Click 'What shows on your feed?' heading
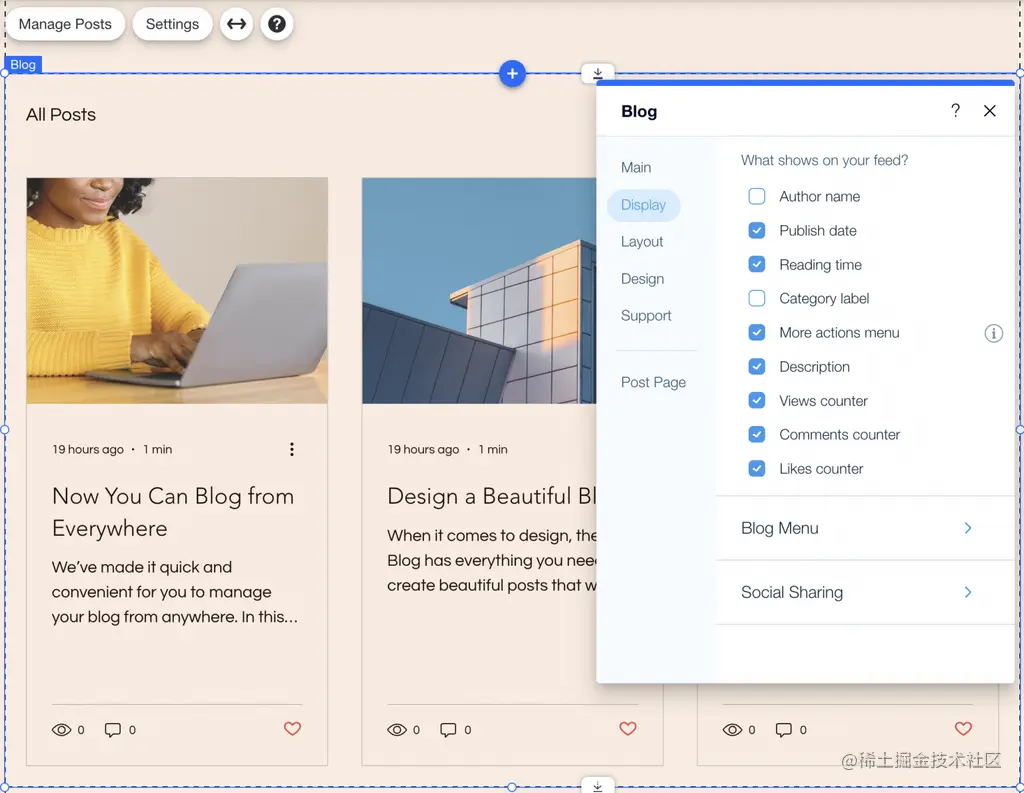 (824, 161)
